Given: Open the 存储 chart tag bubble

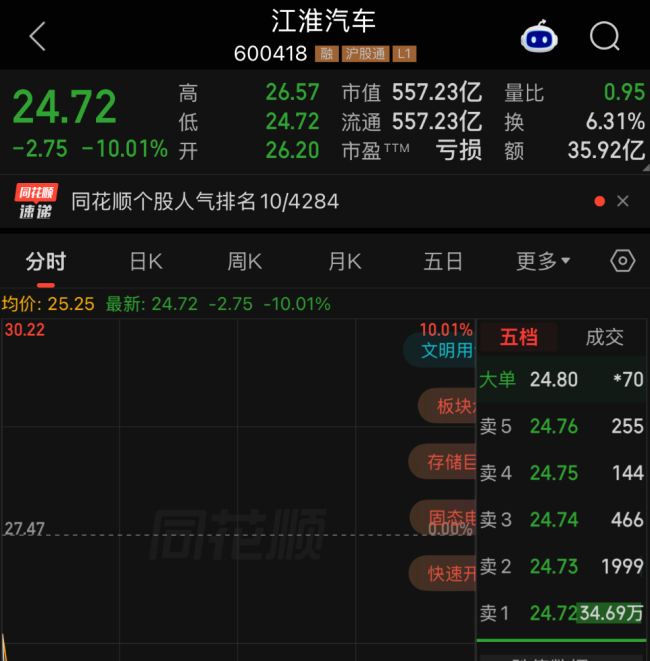Looking at the screenshot, I should point(442,462).
